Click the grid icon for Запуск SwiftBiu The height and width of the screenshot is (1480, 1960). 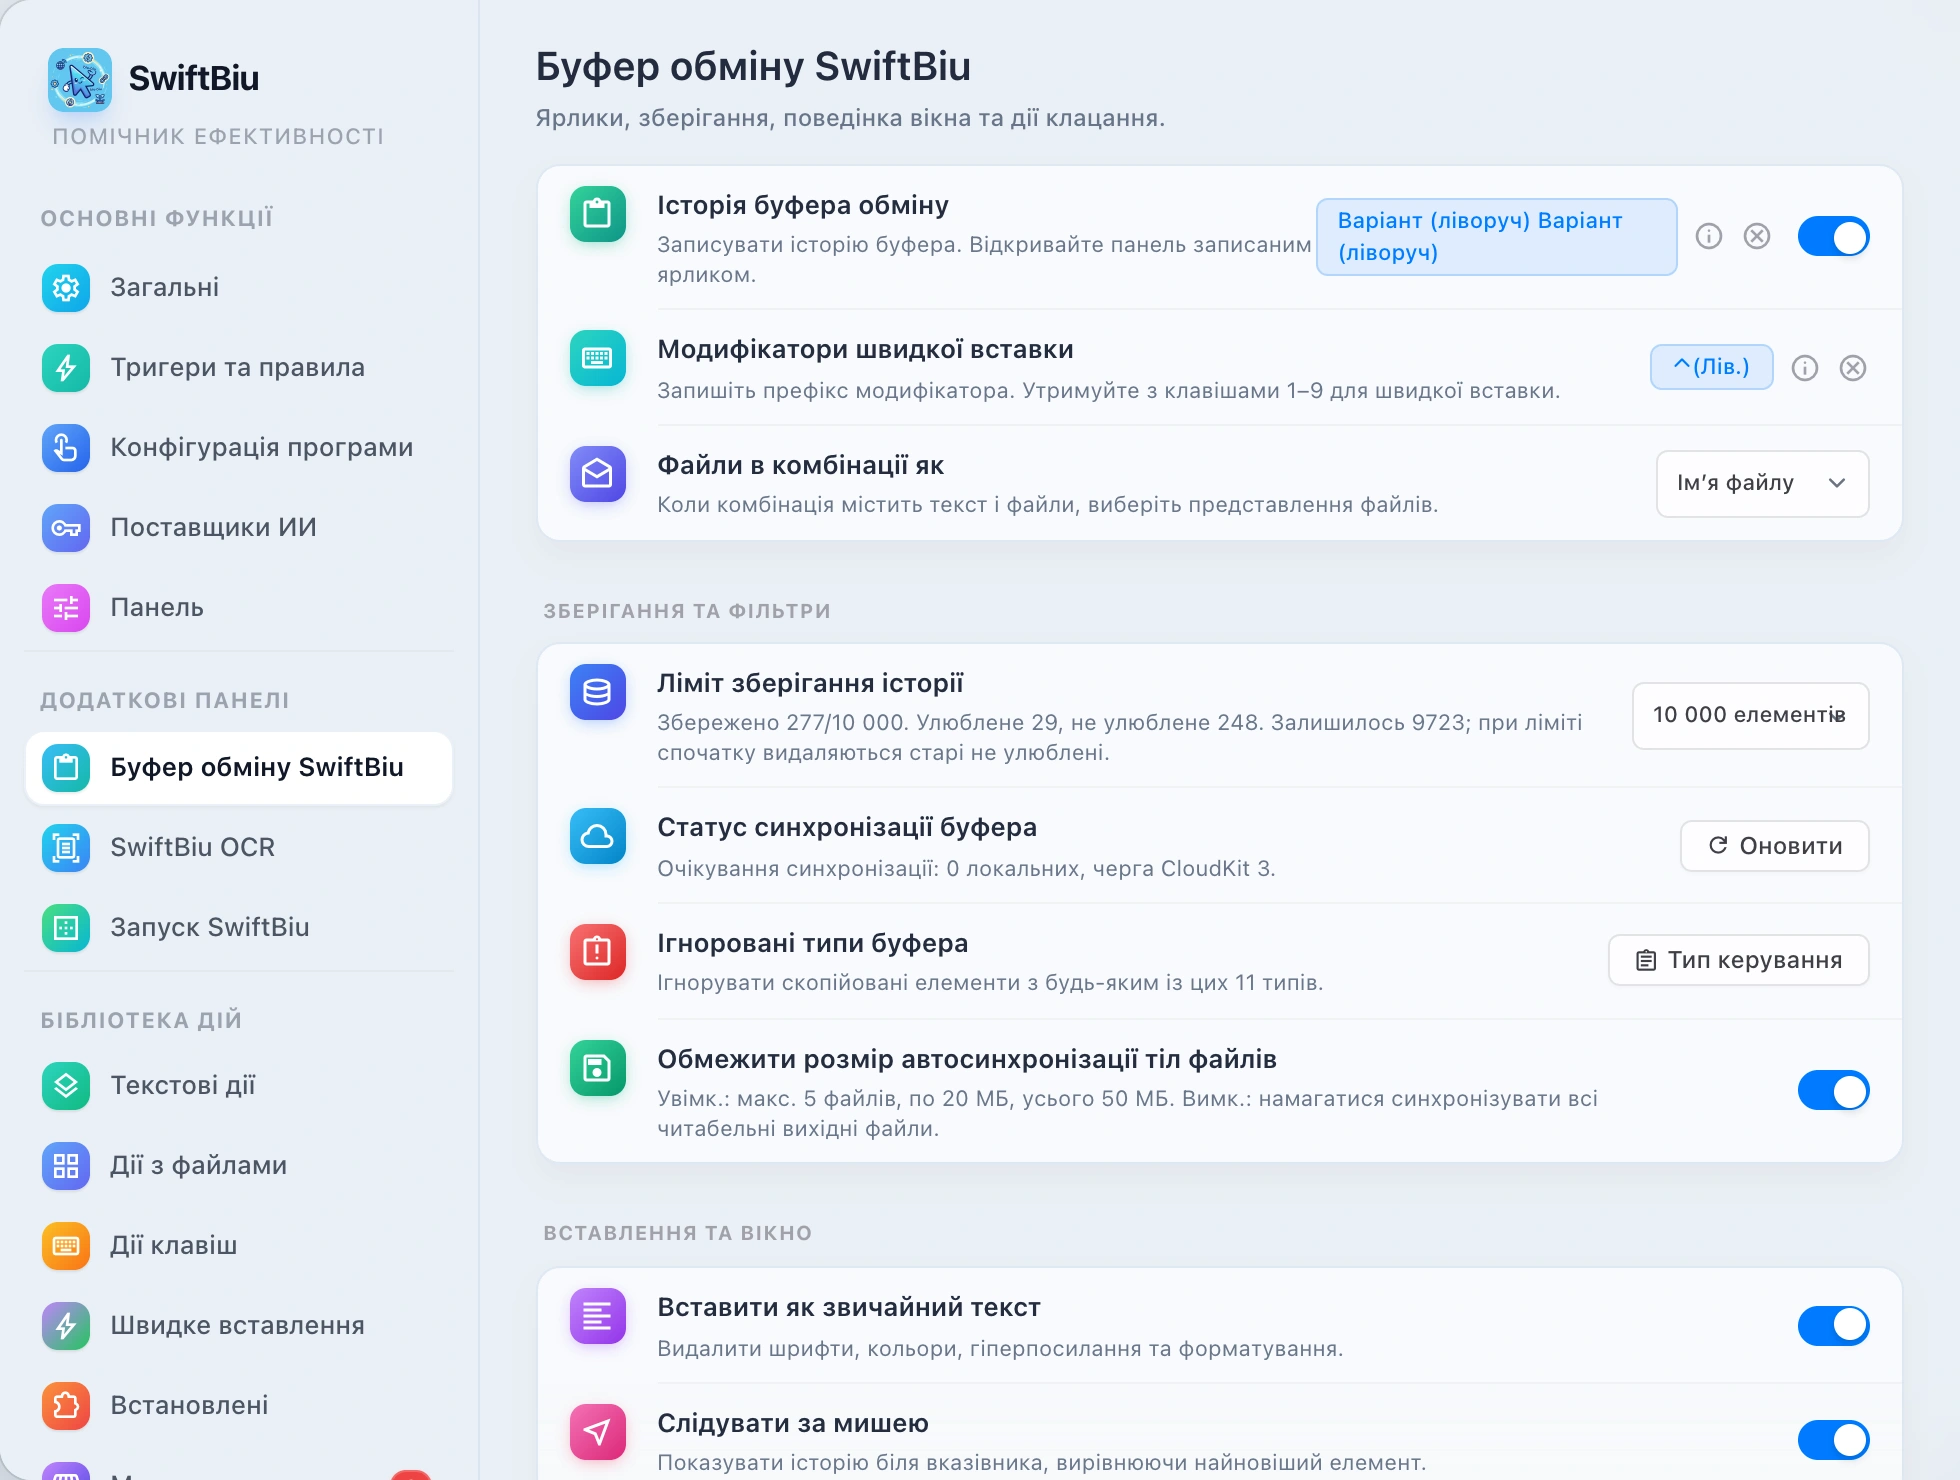pyautogui.click(x=66, y=928)
